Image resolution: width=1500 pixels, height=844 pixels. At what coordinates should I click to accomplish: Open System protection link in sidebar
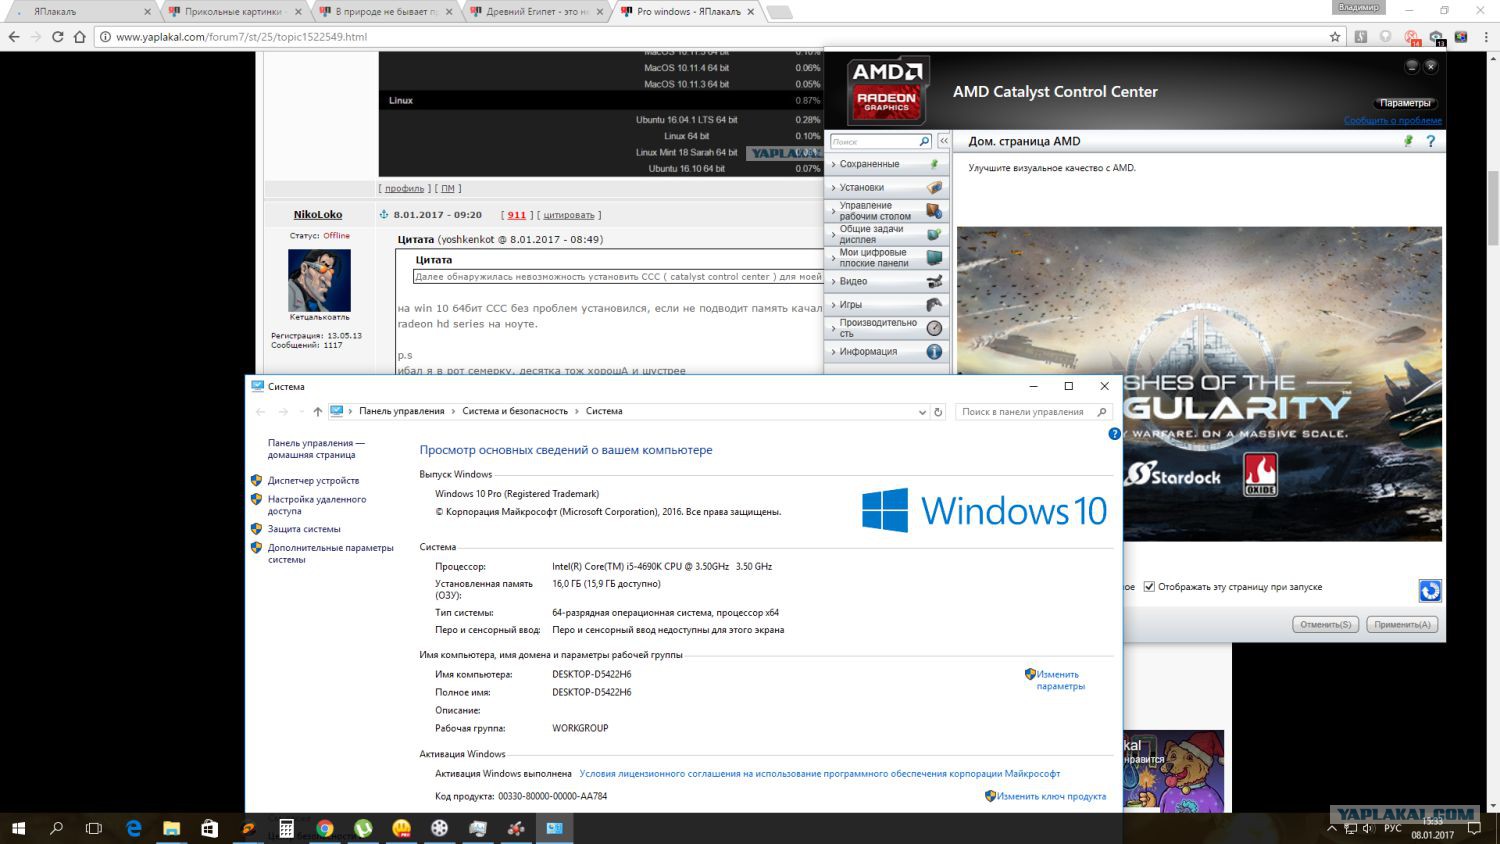coord(304,529)
